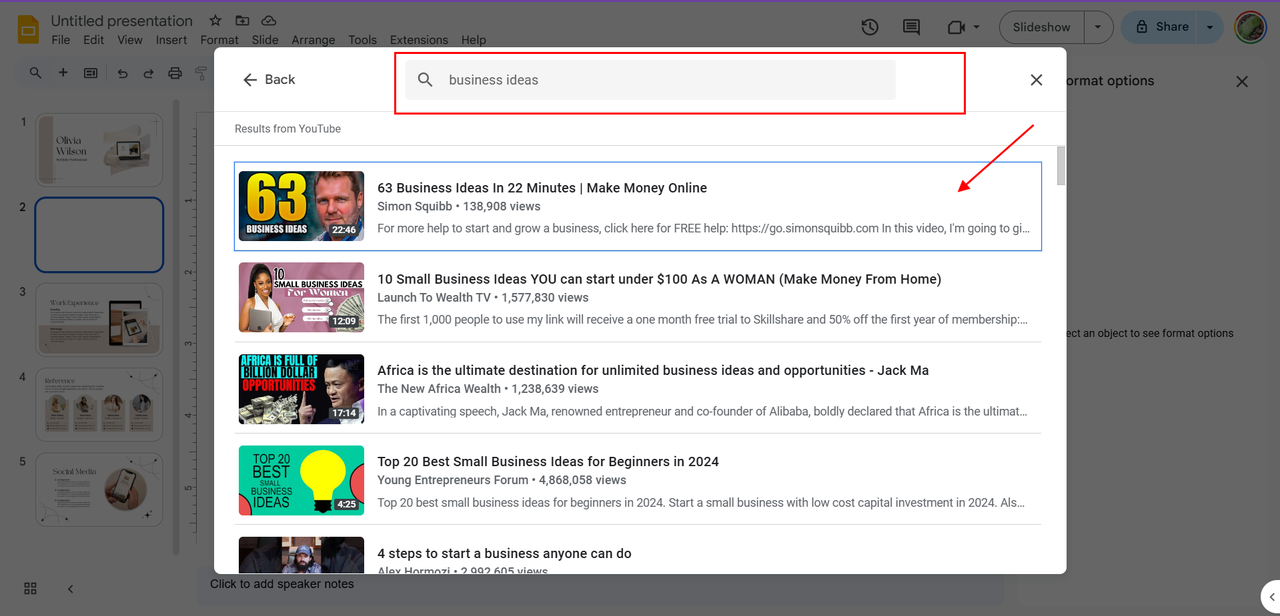Click the Share button
Viewport: 1280px width, 616px height.
click(x=1160, y=27)
